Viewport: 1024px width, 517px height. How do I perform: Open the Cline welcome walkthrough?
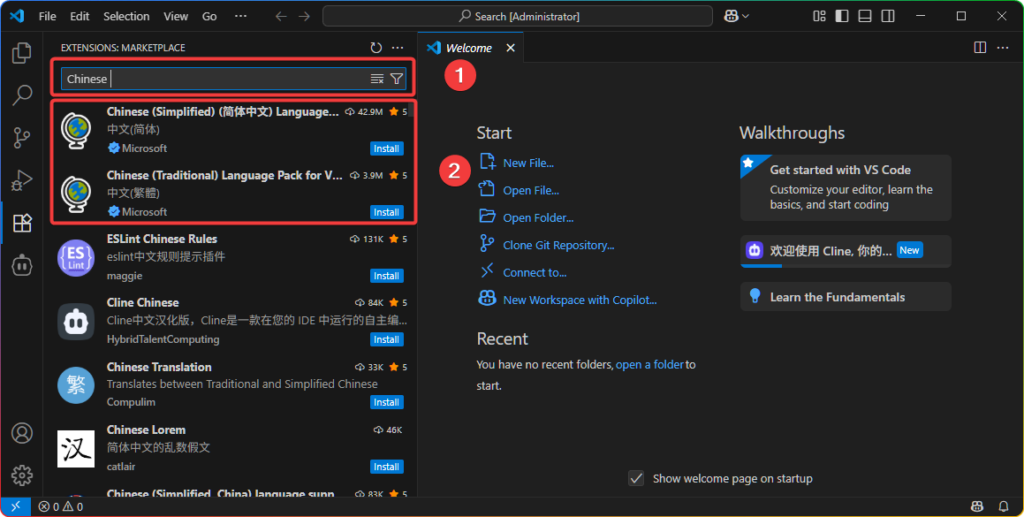click(845, 251)
